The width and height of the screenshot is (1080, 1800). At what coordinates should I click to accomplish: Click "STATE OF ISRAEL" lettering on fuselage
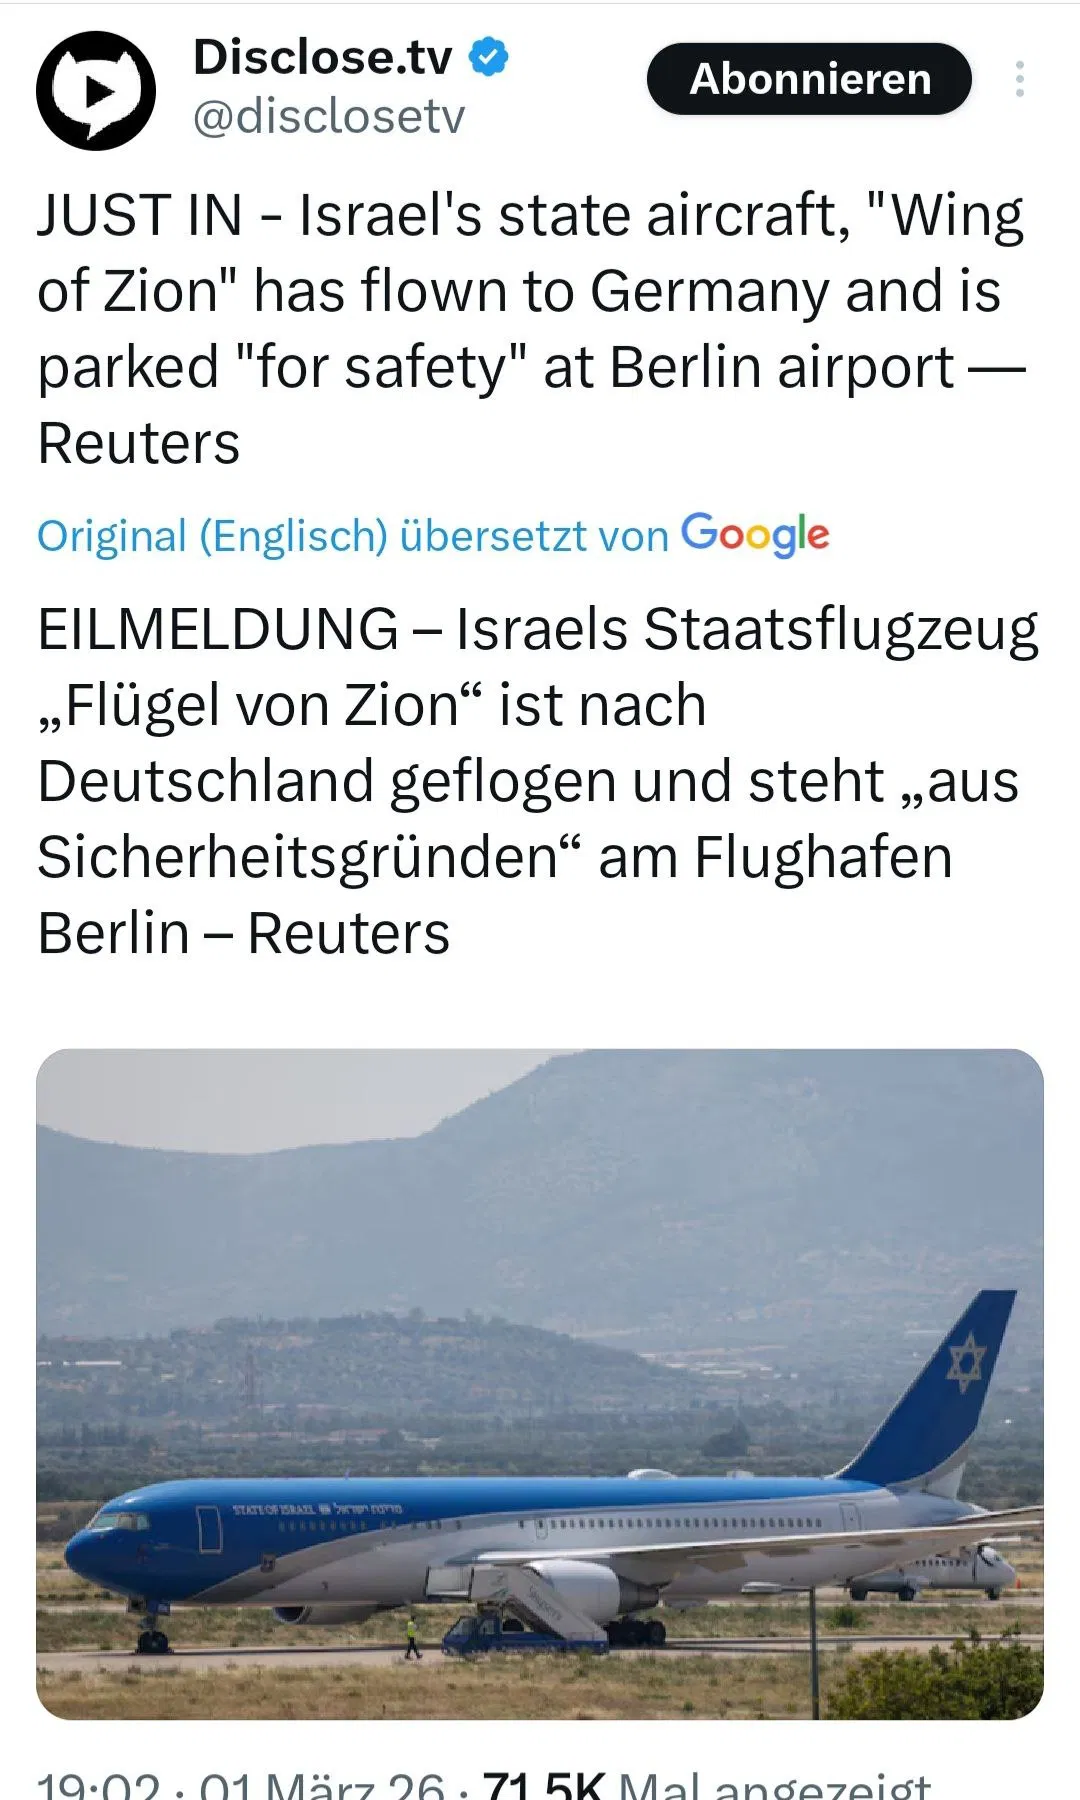coord(274,1509)
